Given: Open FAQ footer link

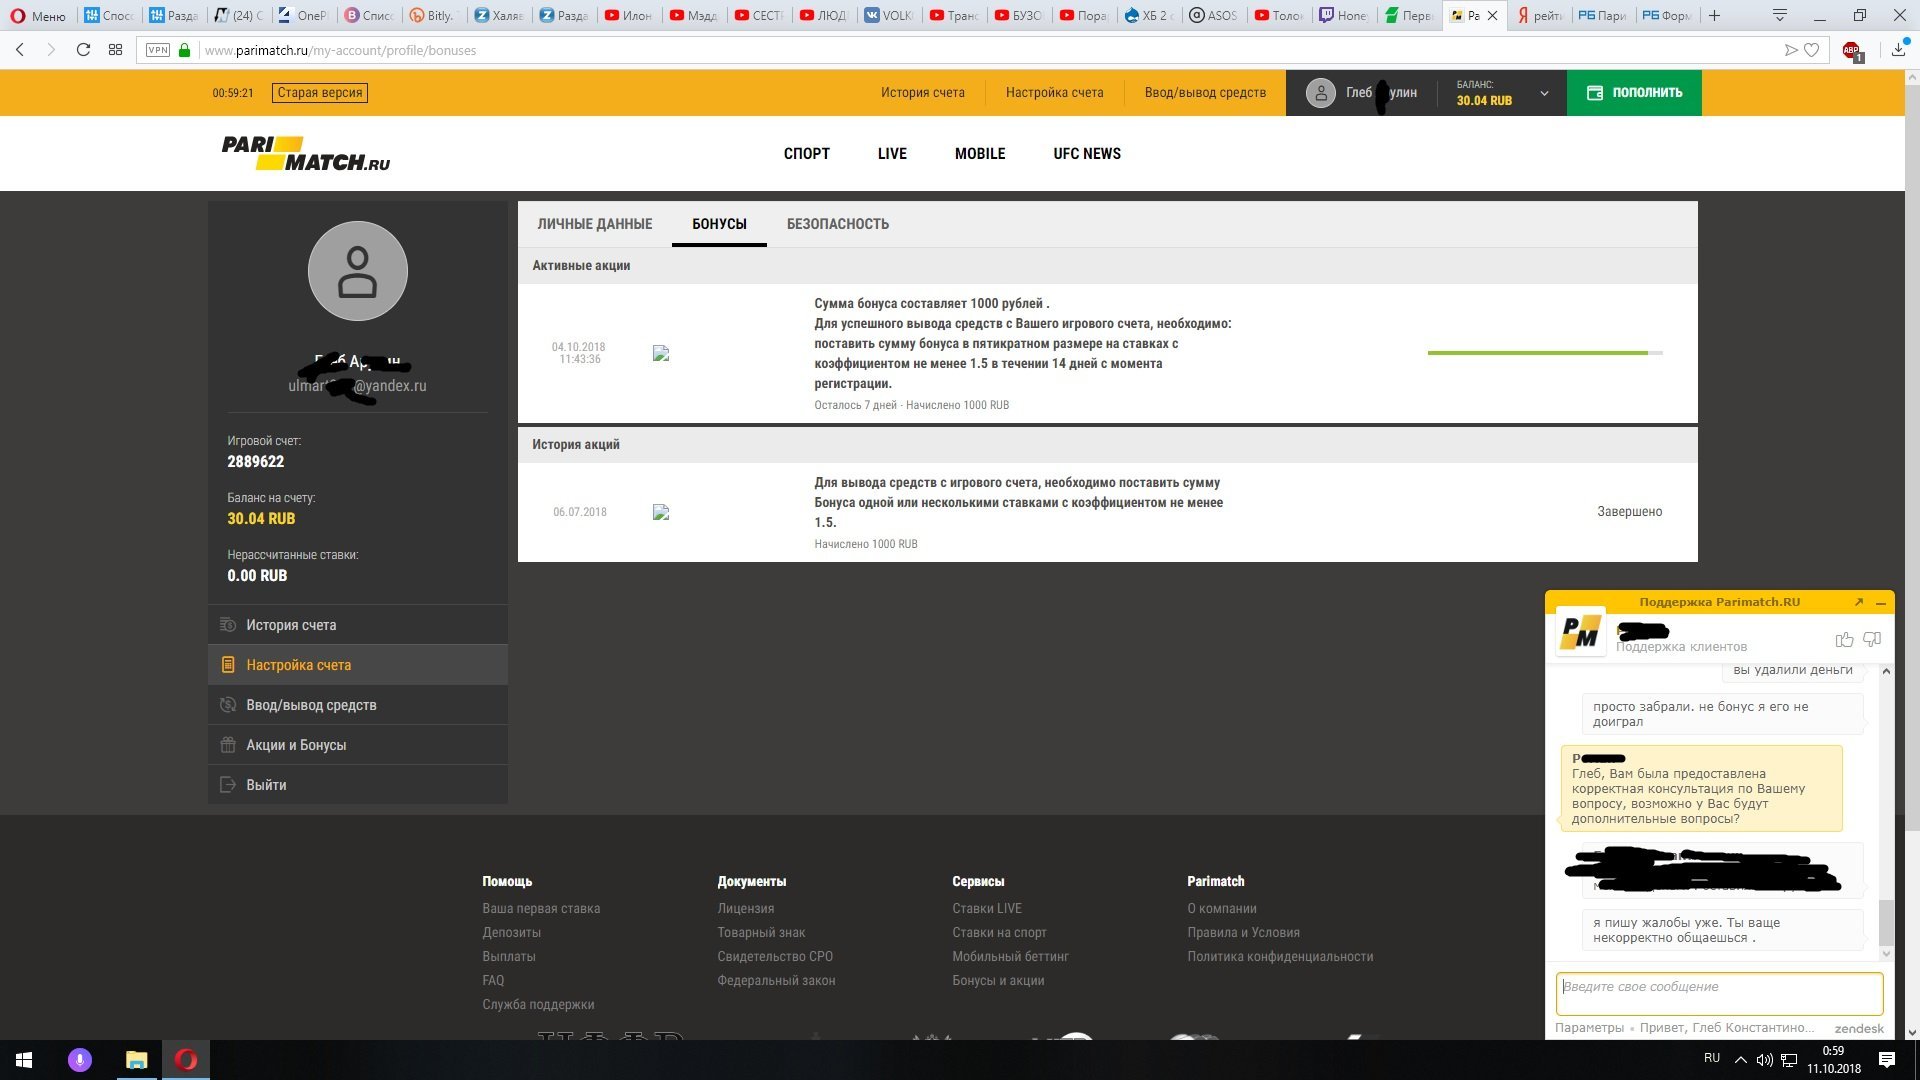Looking at the screenshot, I should coord(493,981).
